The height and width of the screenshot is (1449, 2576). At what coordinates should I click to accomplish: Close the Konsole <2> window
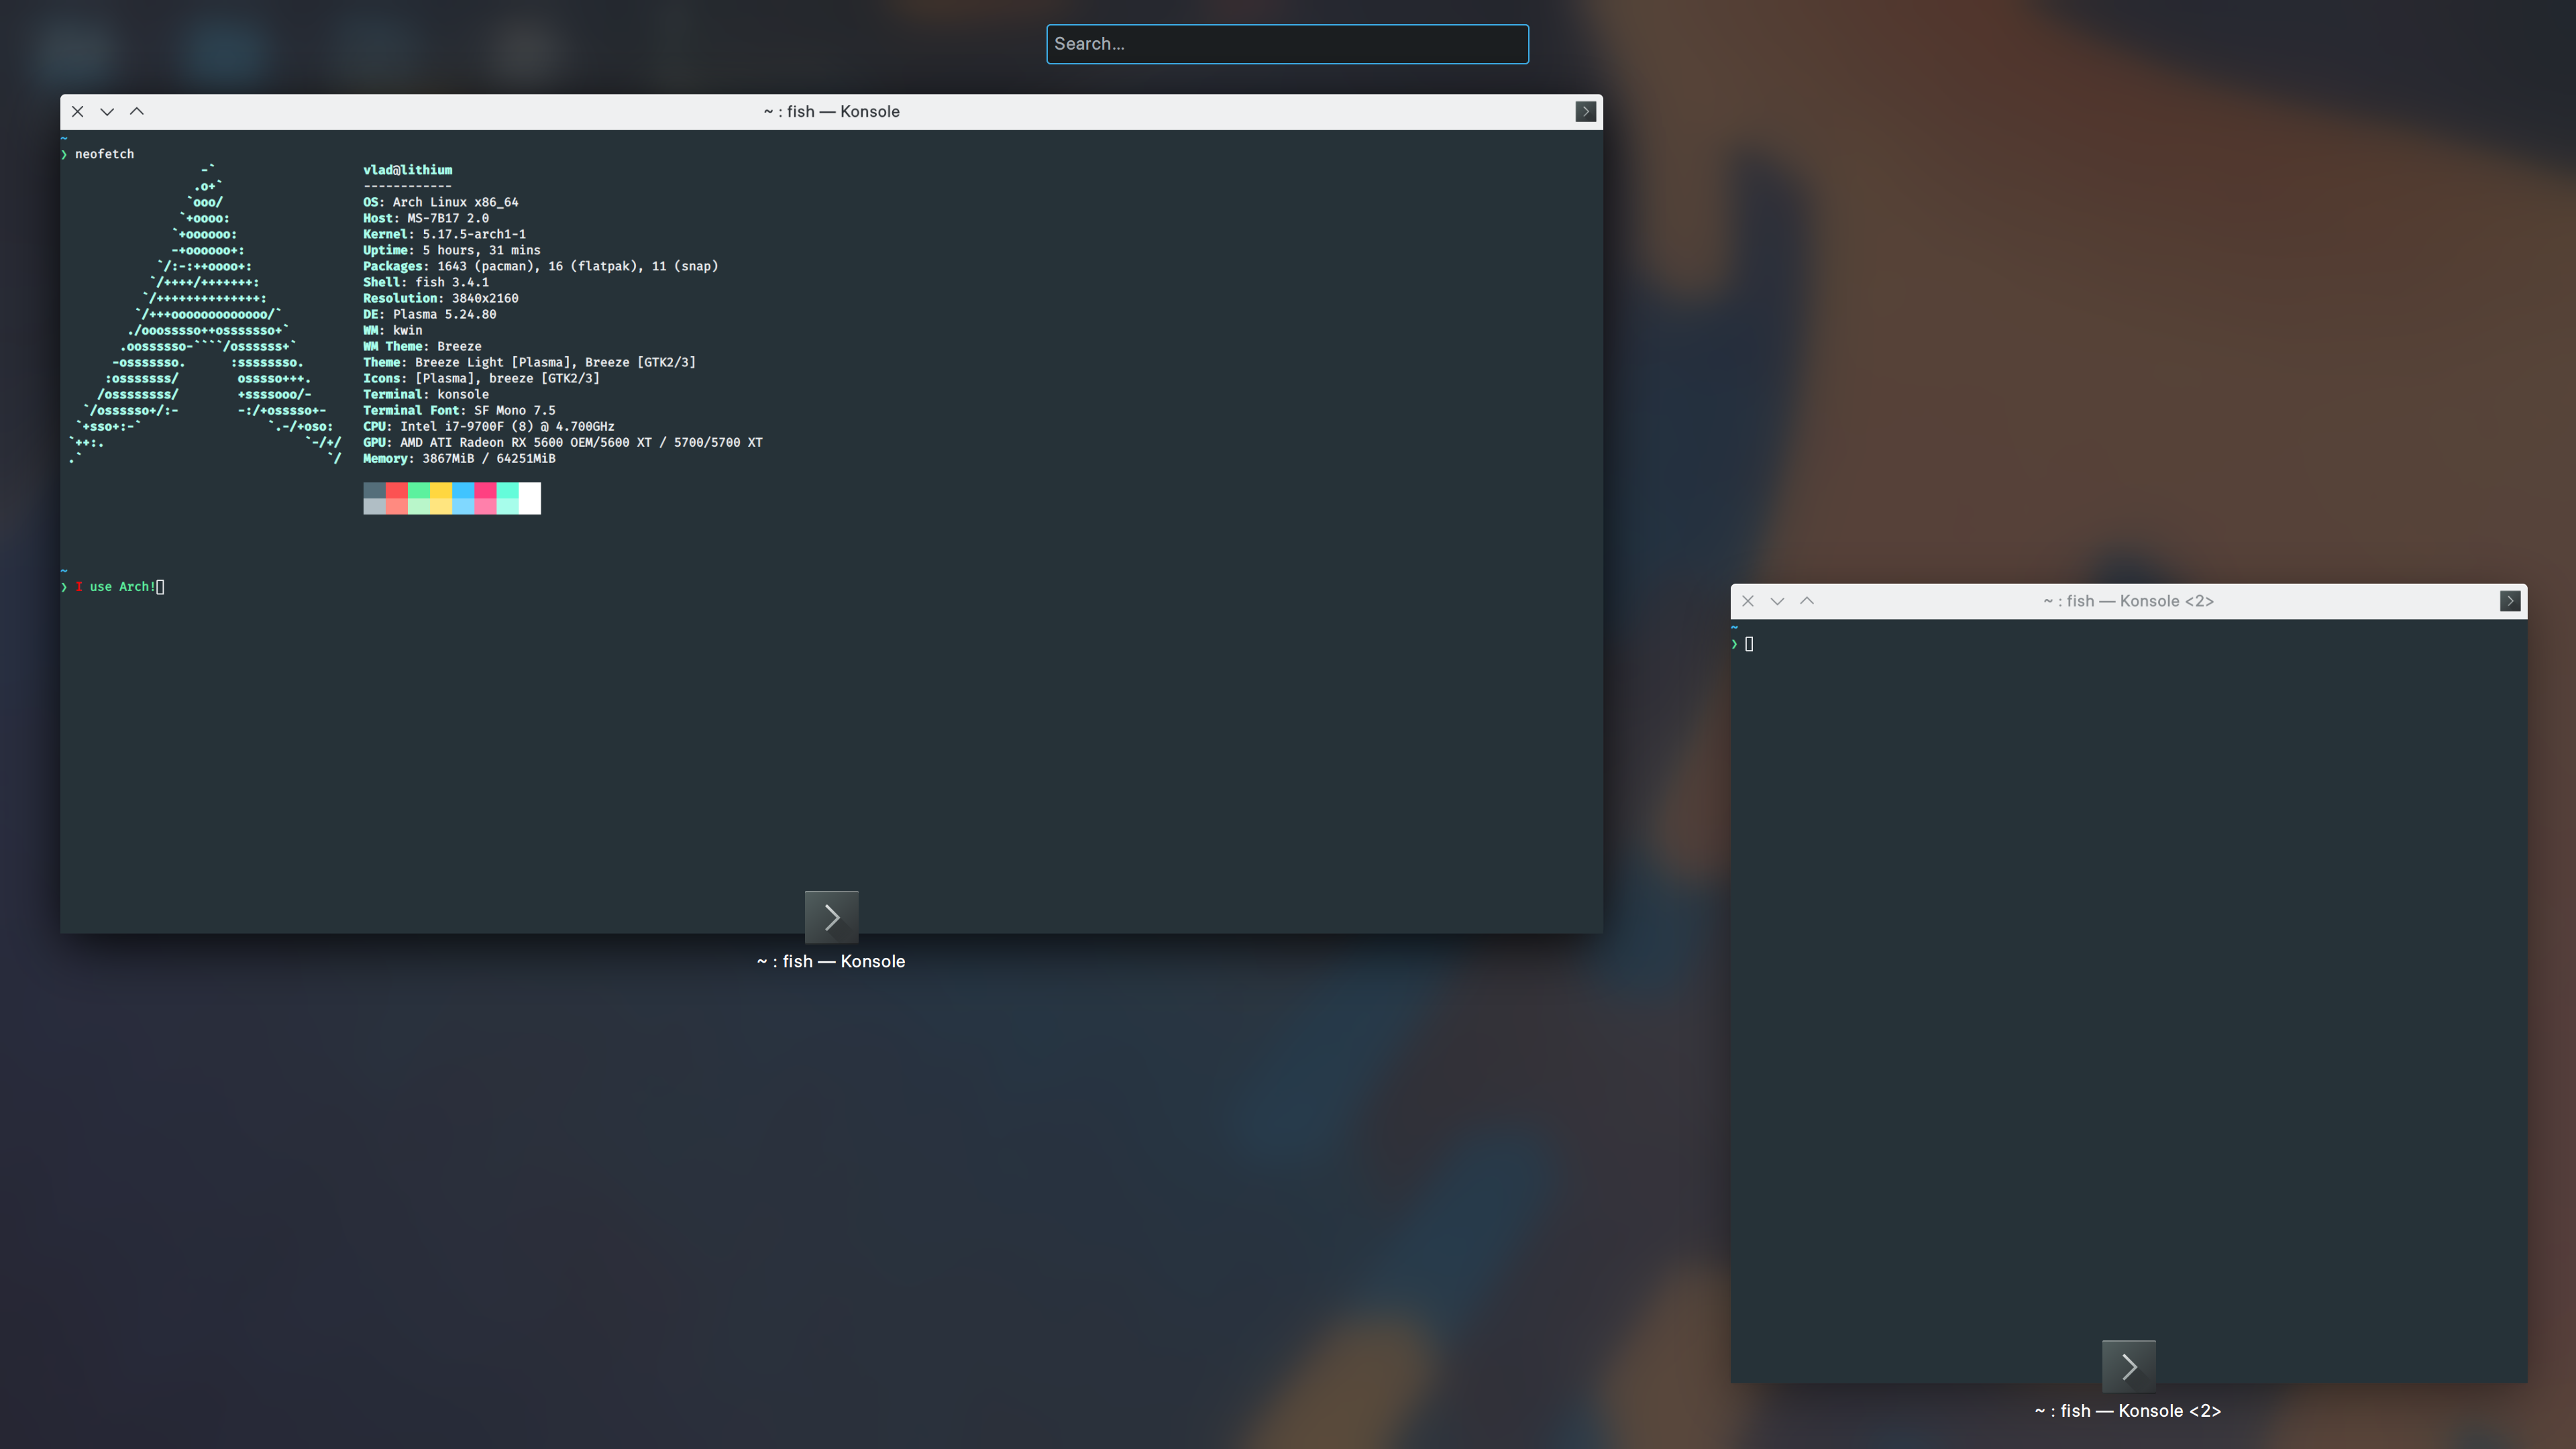coord(1747,601)
